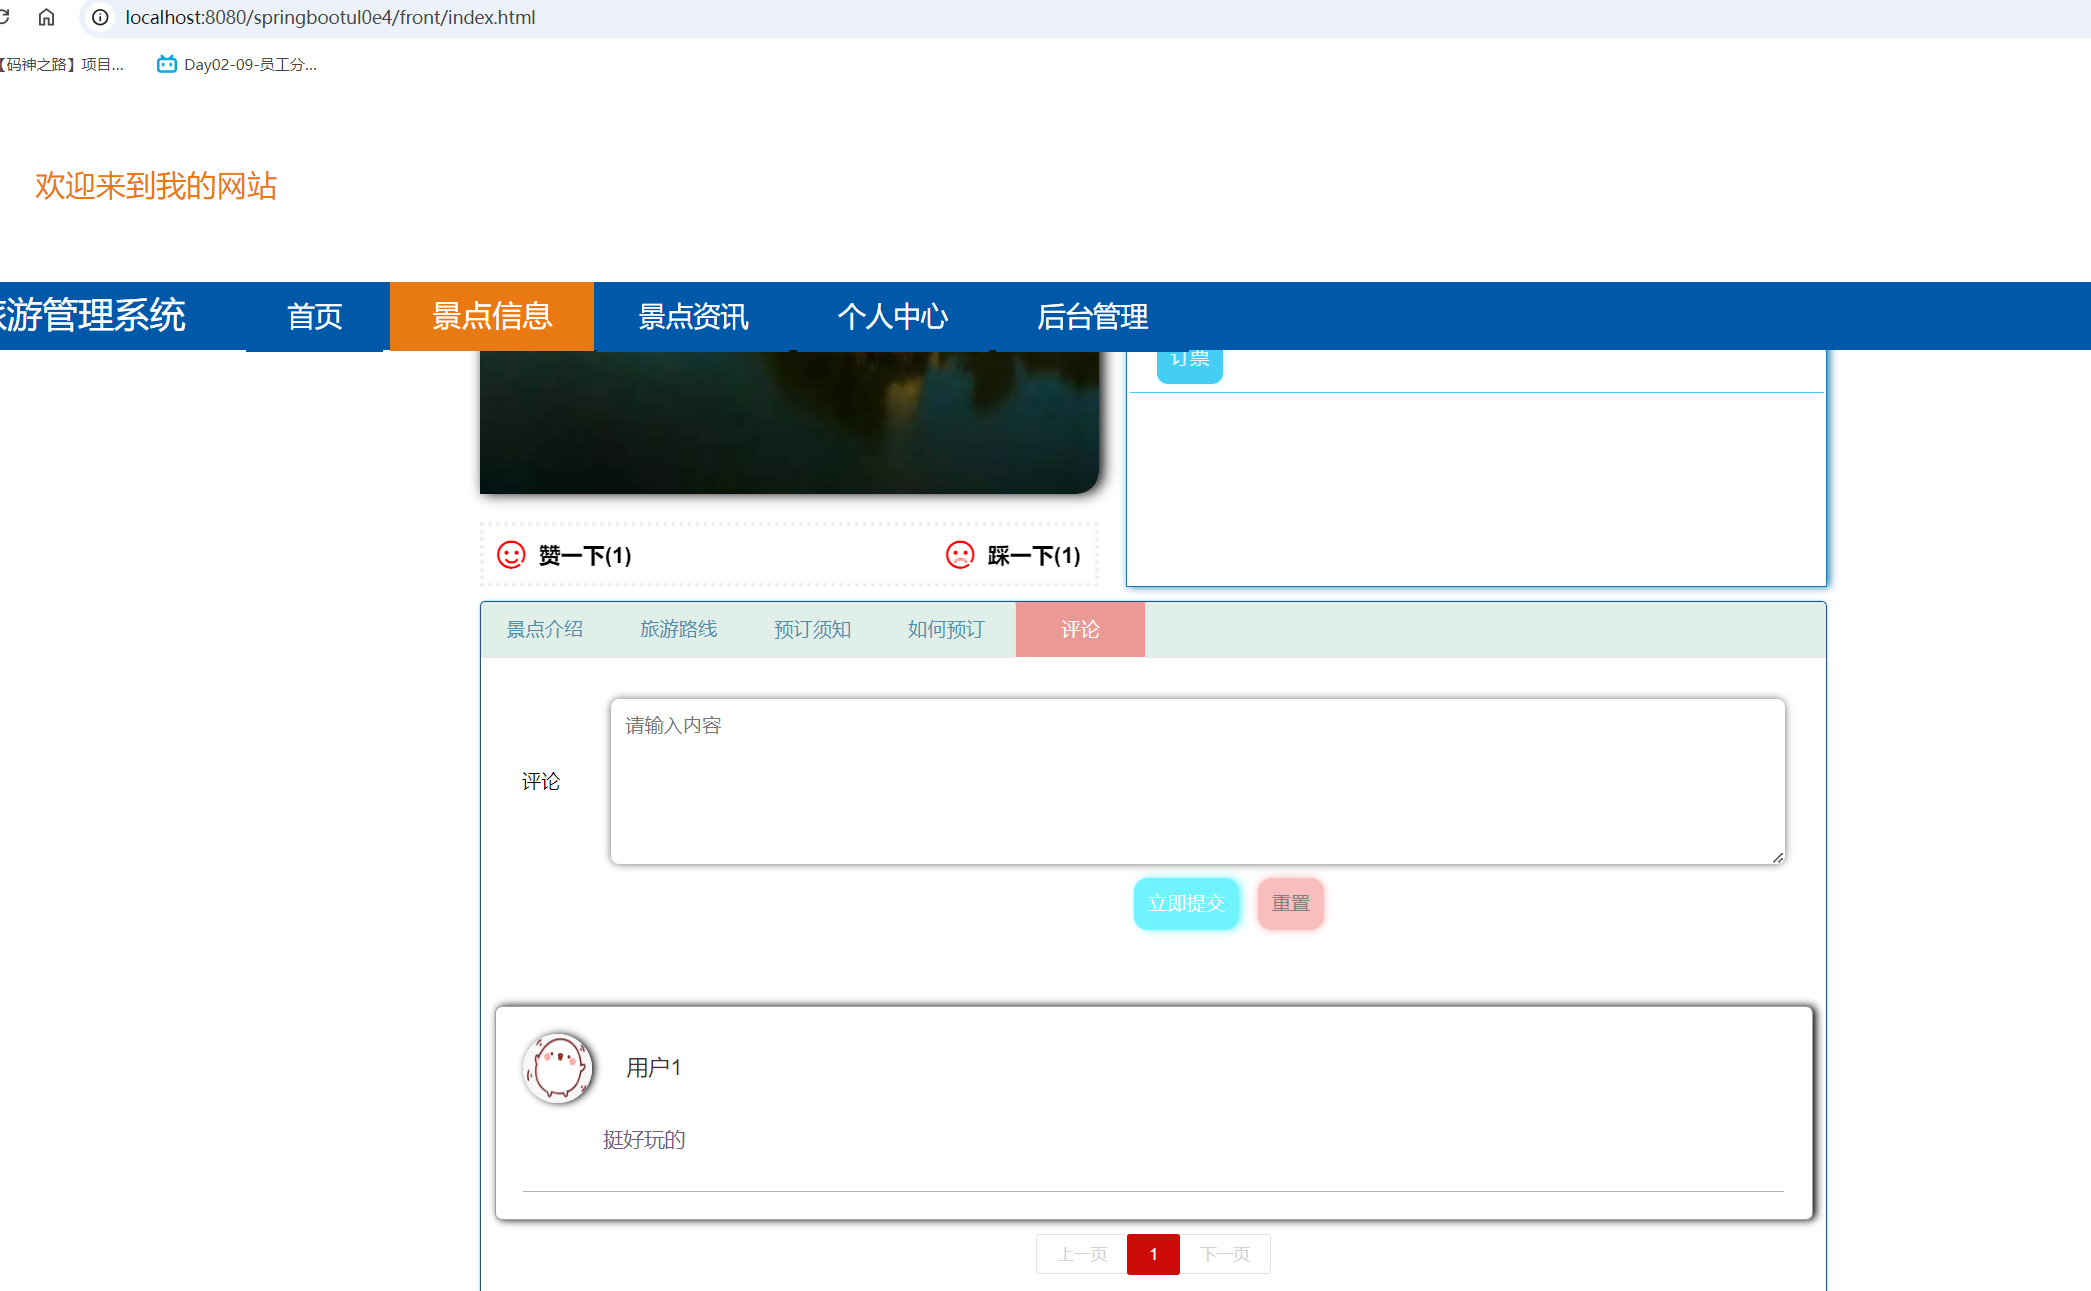Screen dimensions: 2091x1291
Task: Open the 个人中心 menu item
Action: point(892,316)
